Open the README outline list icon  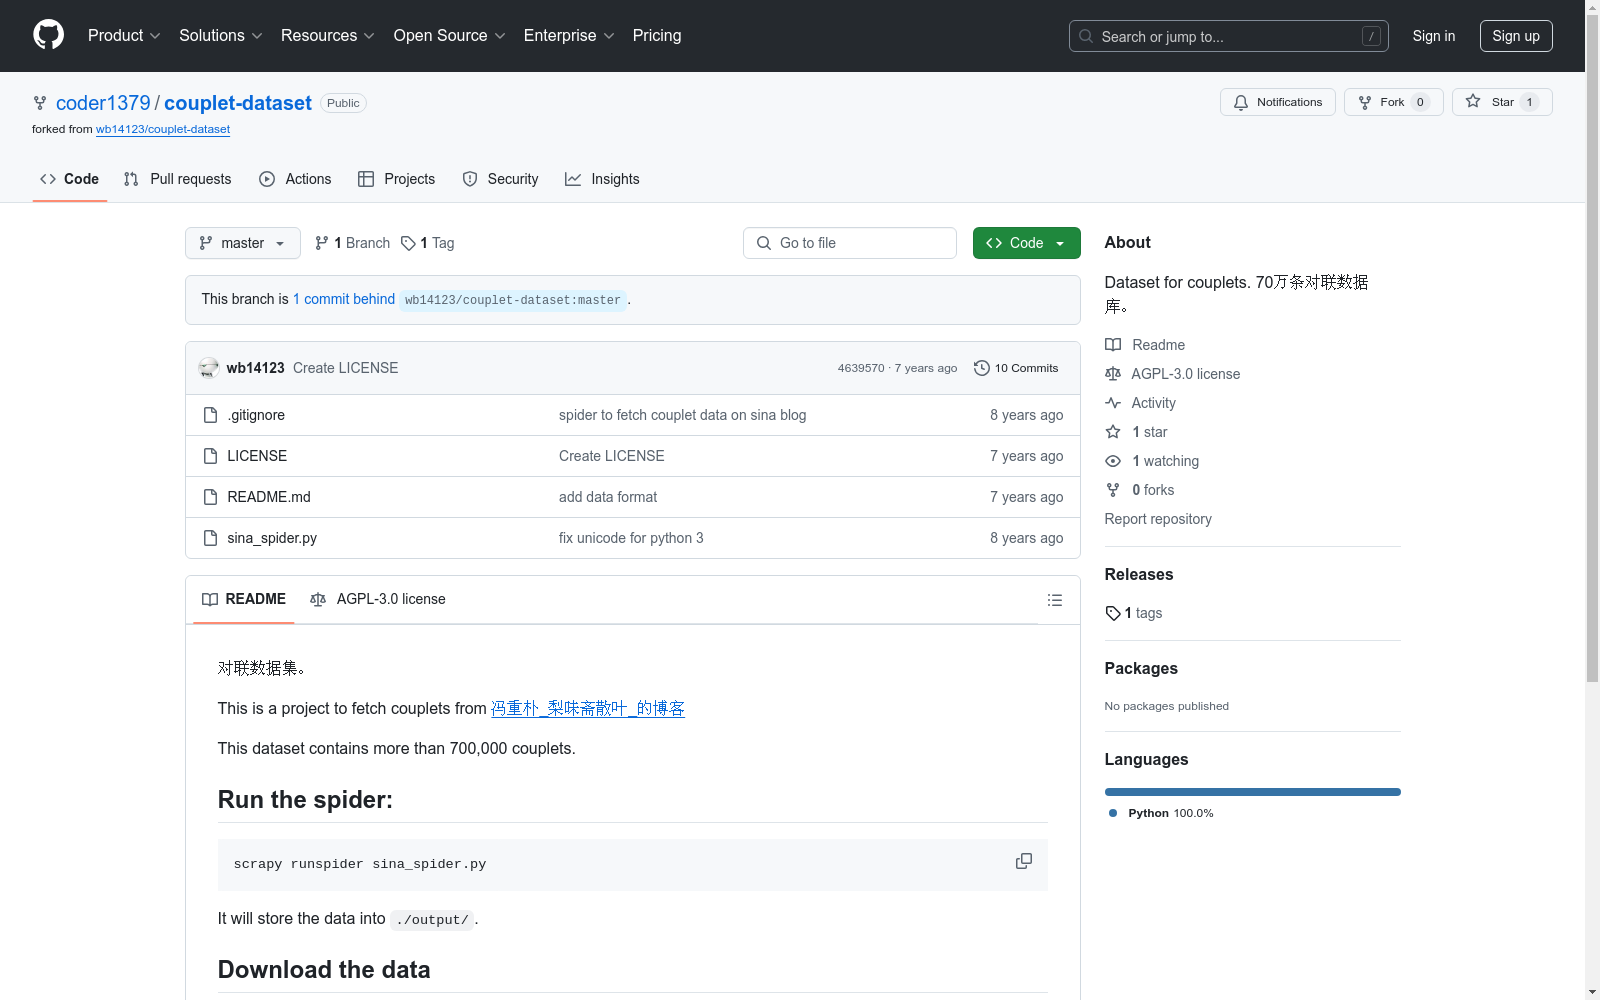1054,600
